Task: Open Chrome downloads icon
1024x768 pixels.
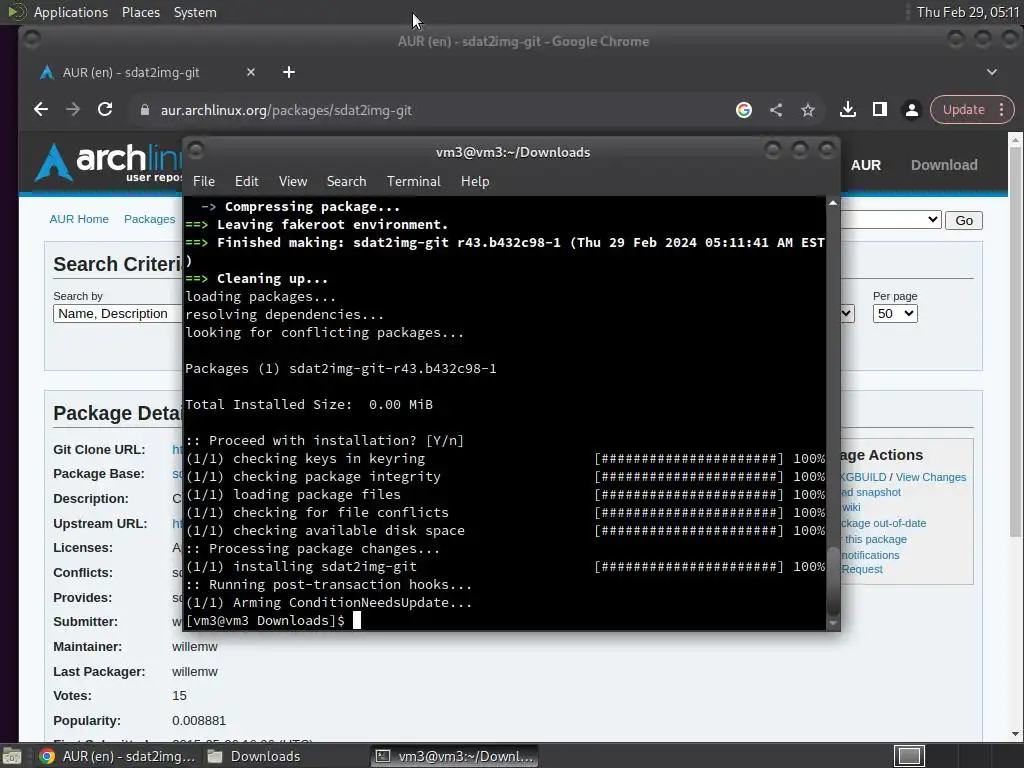Action: coord(848,110)
